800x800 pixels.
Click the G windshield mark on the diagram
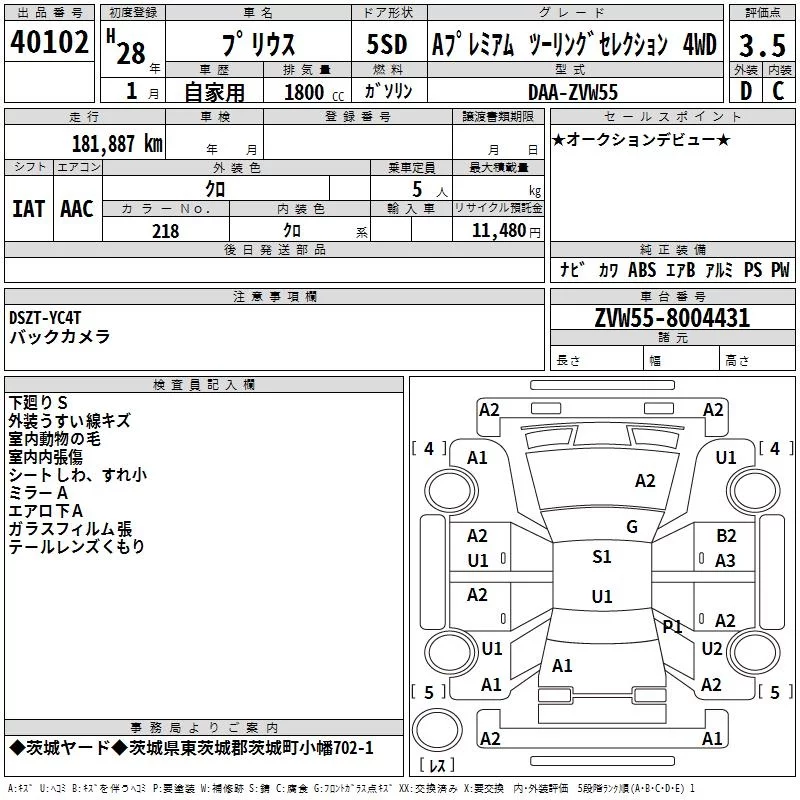(632, 527)
